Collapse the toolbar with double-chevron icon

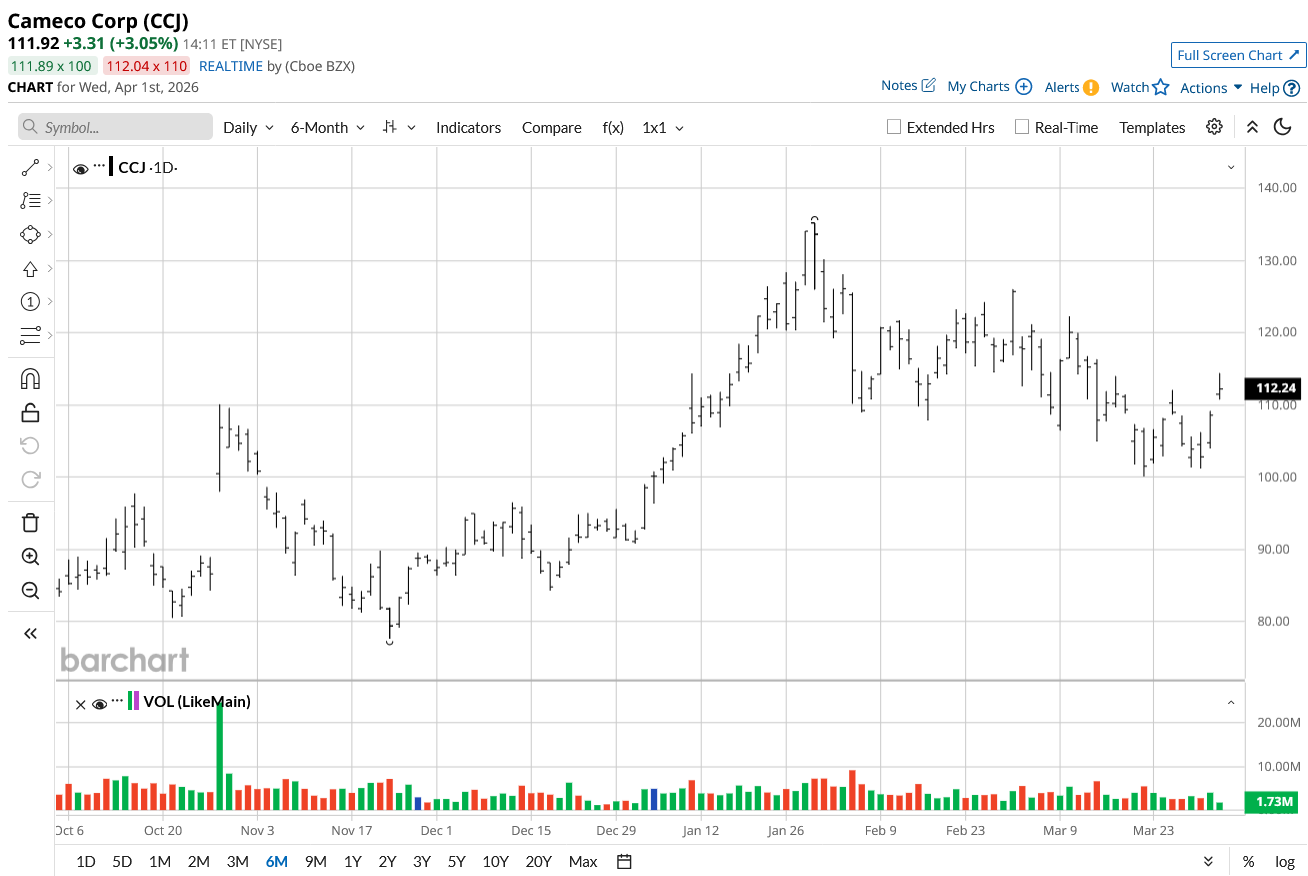(x=1252, y=127)
